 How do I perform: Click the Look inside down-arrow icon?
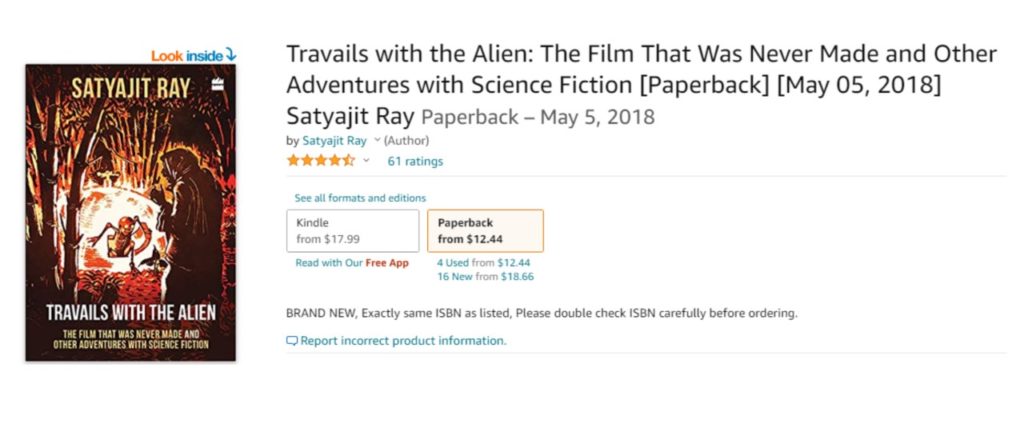pyautogui.click(x=231, y=55)
